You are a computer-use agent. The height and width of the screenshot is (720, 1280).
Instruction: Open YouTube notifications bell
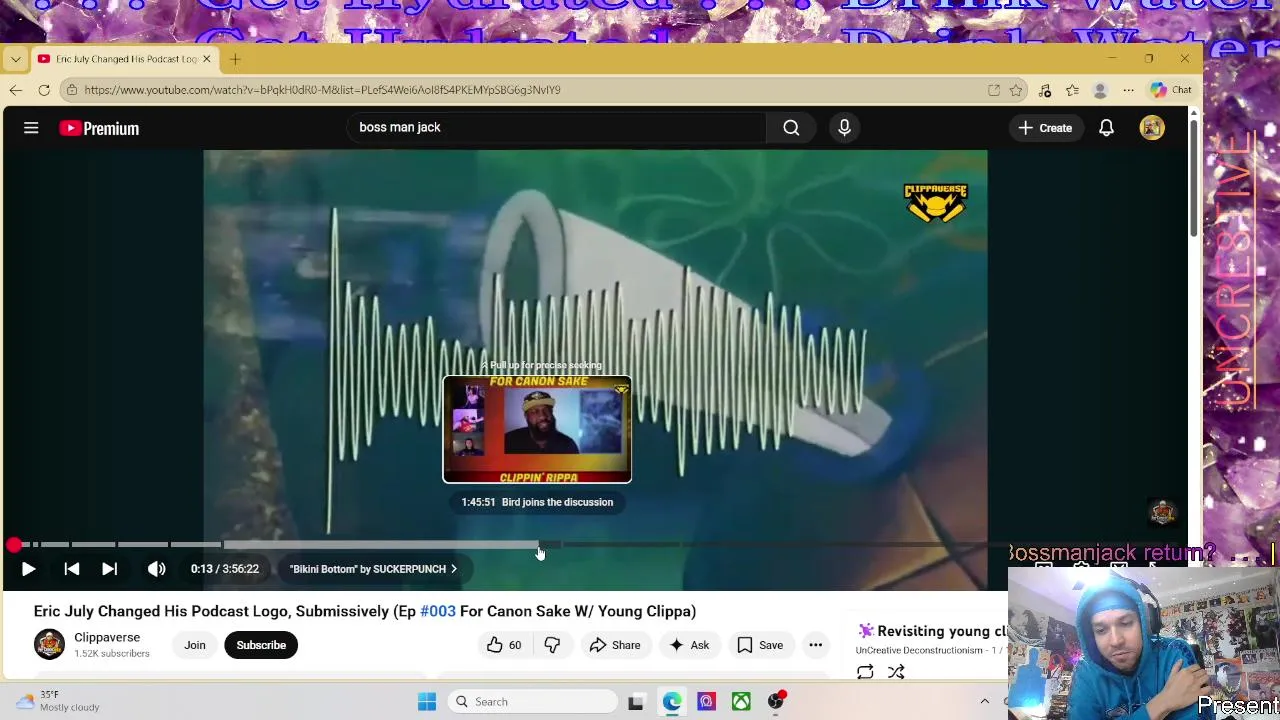[x=1106, y=128]
